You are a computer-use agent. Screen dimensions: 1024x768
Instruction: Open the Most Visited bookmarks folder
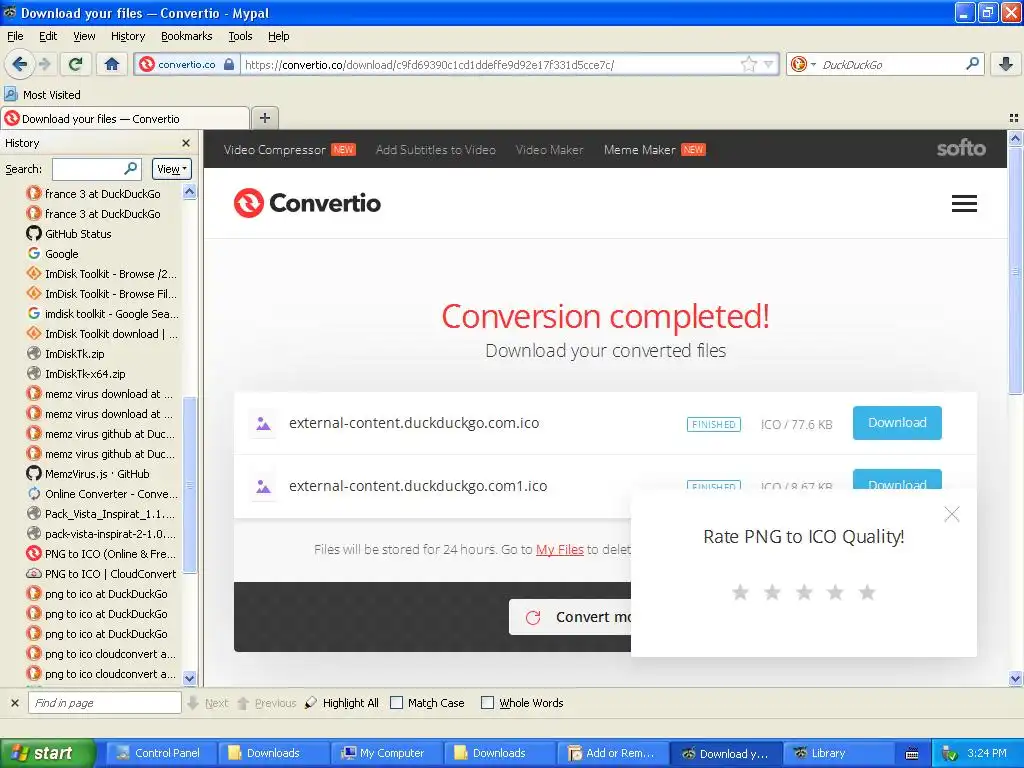[43, 95]
